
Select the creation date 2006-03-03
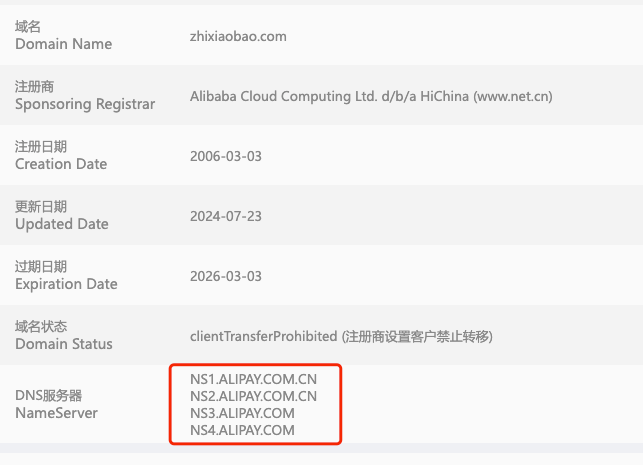(x=226, y=156)
